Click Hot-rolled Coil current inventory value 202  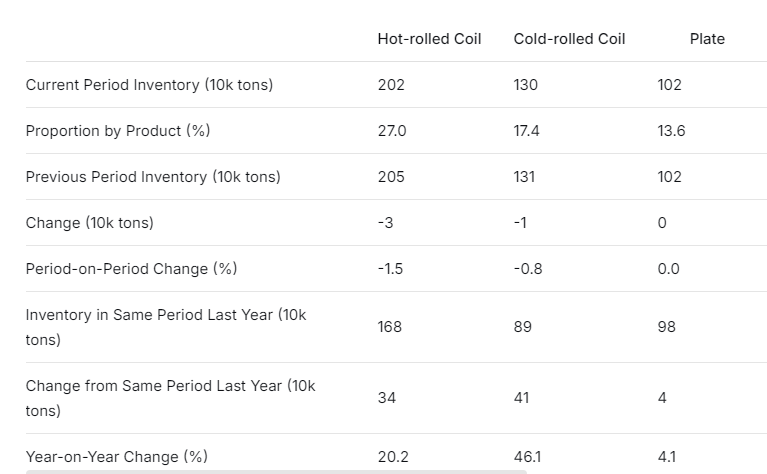click(x=391, y=85)
